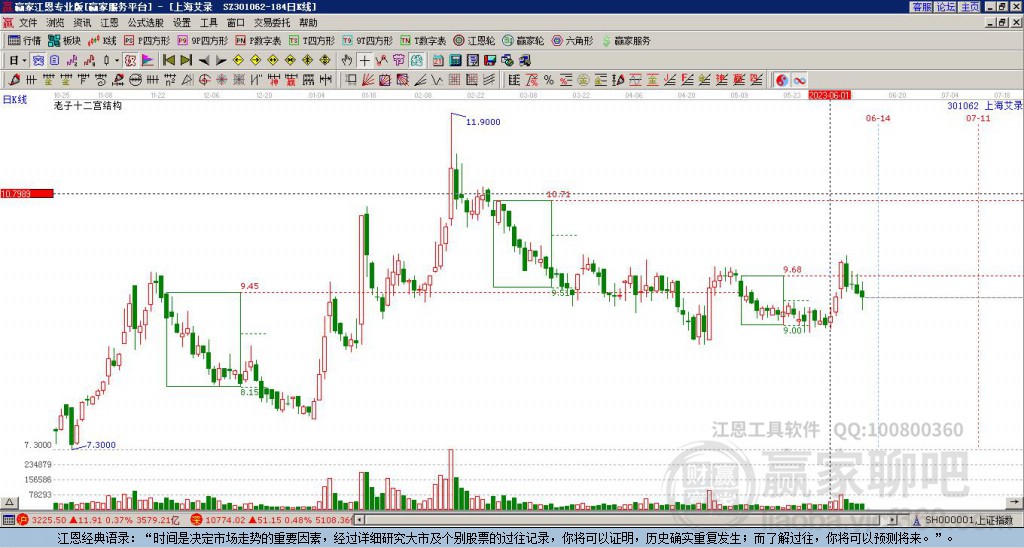Click the 主页 homepage link
Viewport: 1024px width, 548px height.
click(970, 7)
